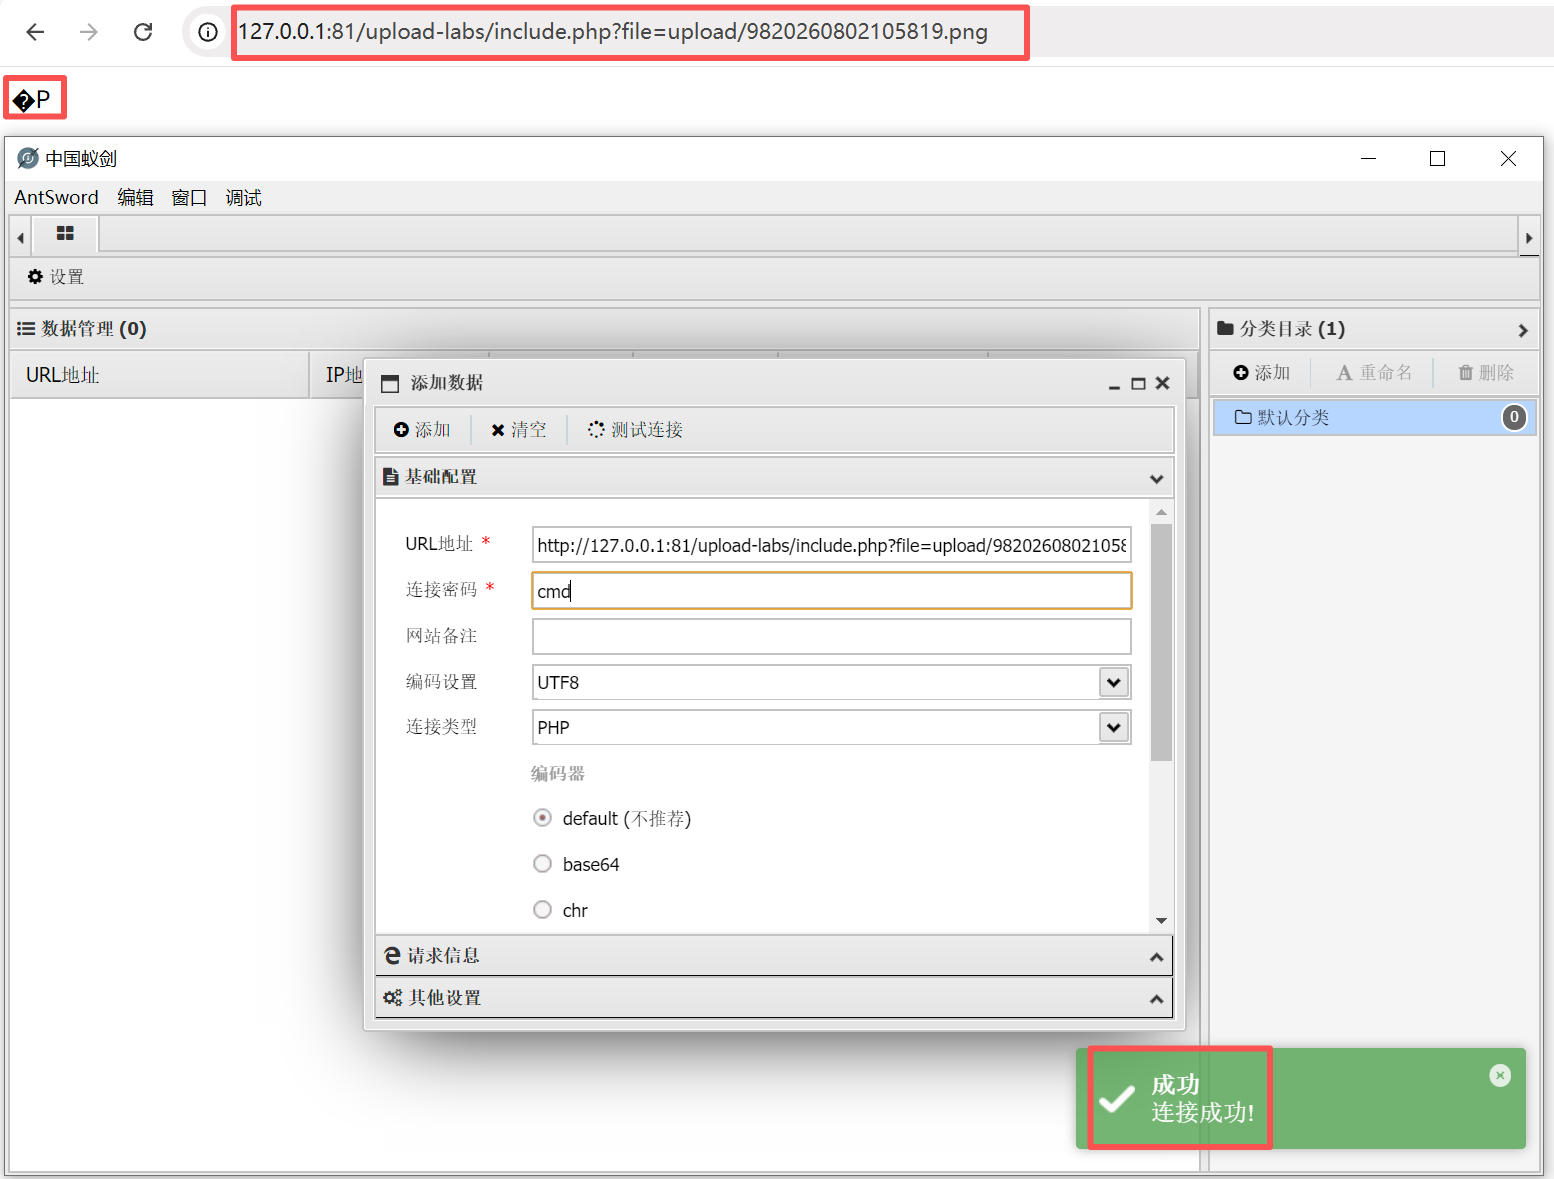Expand the 请求信息 section

(1156, 957)
